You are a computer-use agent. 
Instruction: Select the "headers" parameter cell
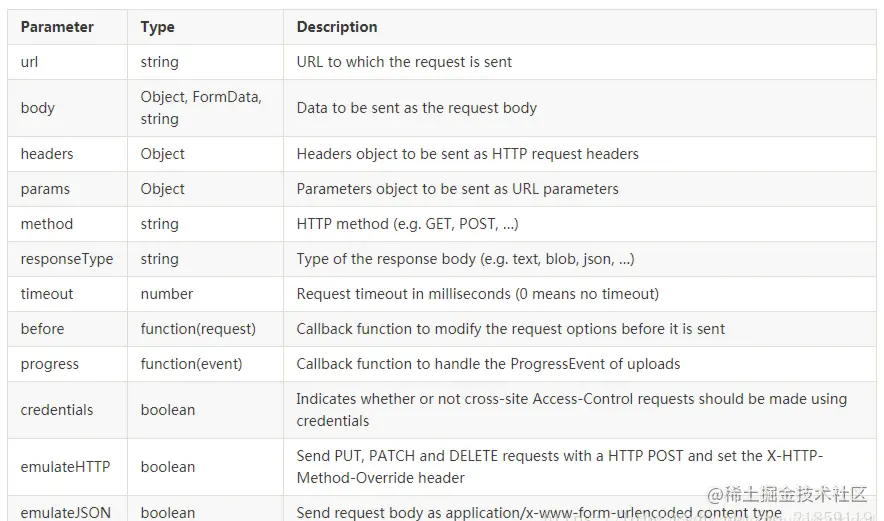tap(47, 154)
